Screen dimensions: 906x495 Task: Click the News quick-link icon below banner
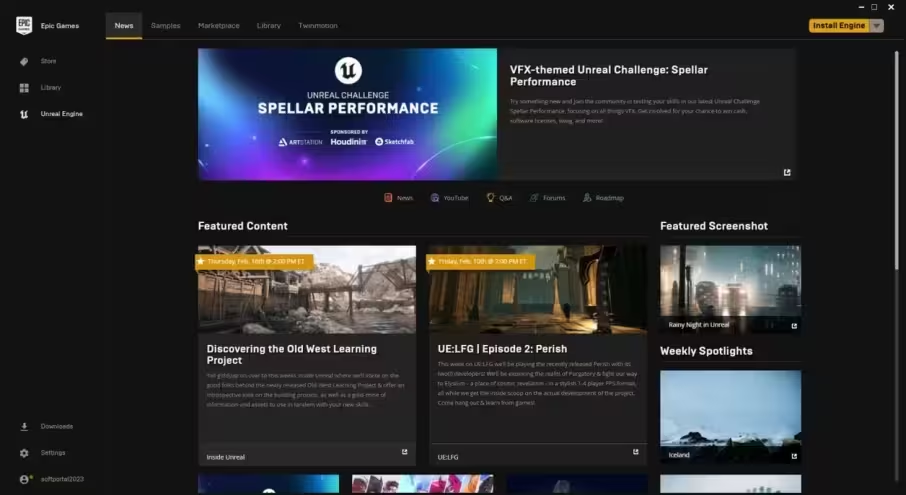click(388, 198)
